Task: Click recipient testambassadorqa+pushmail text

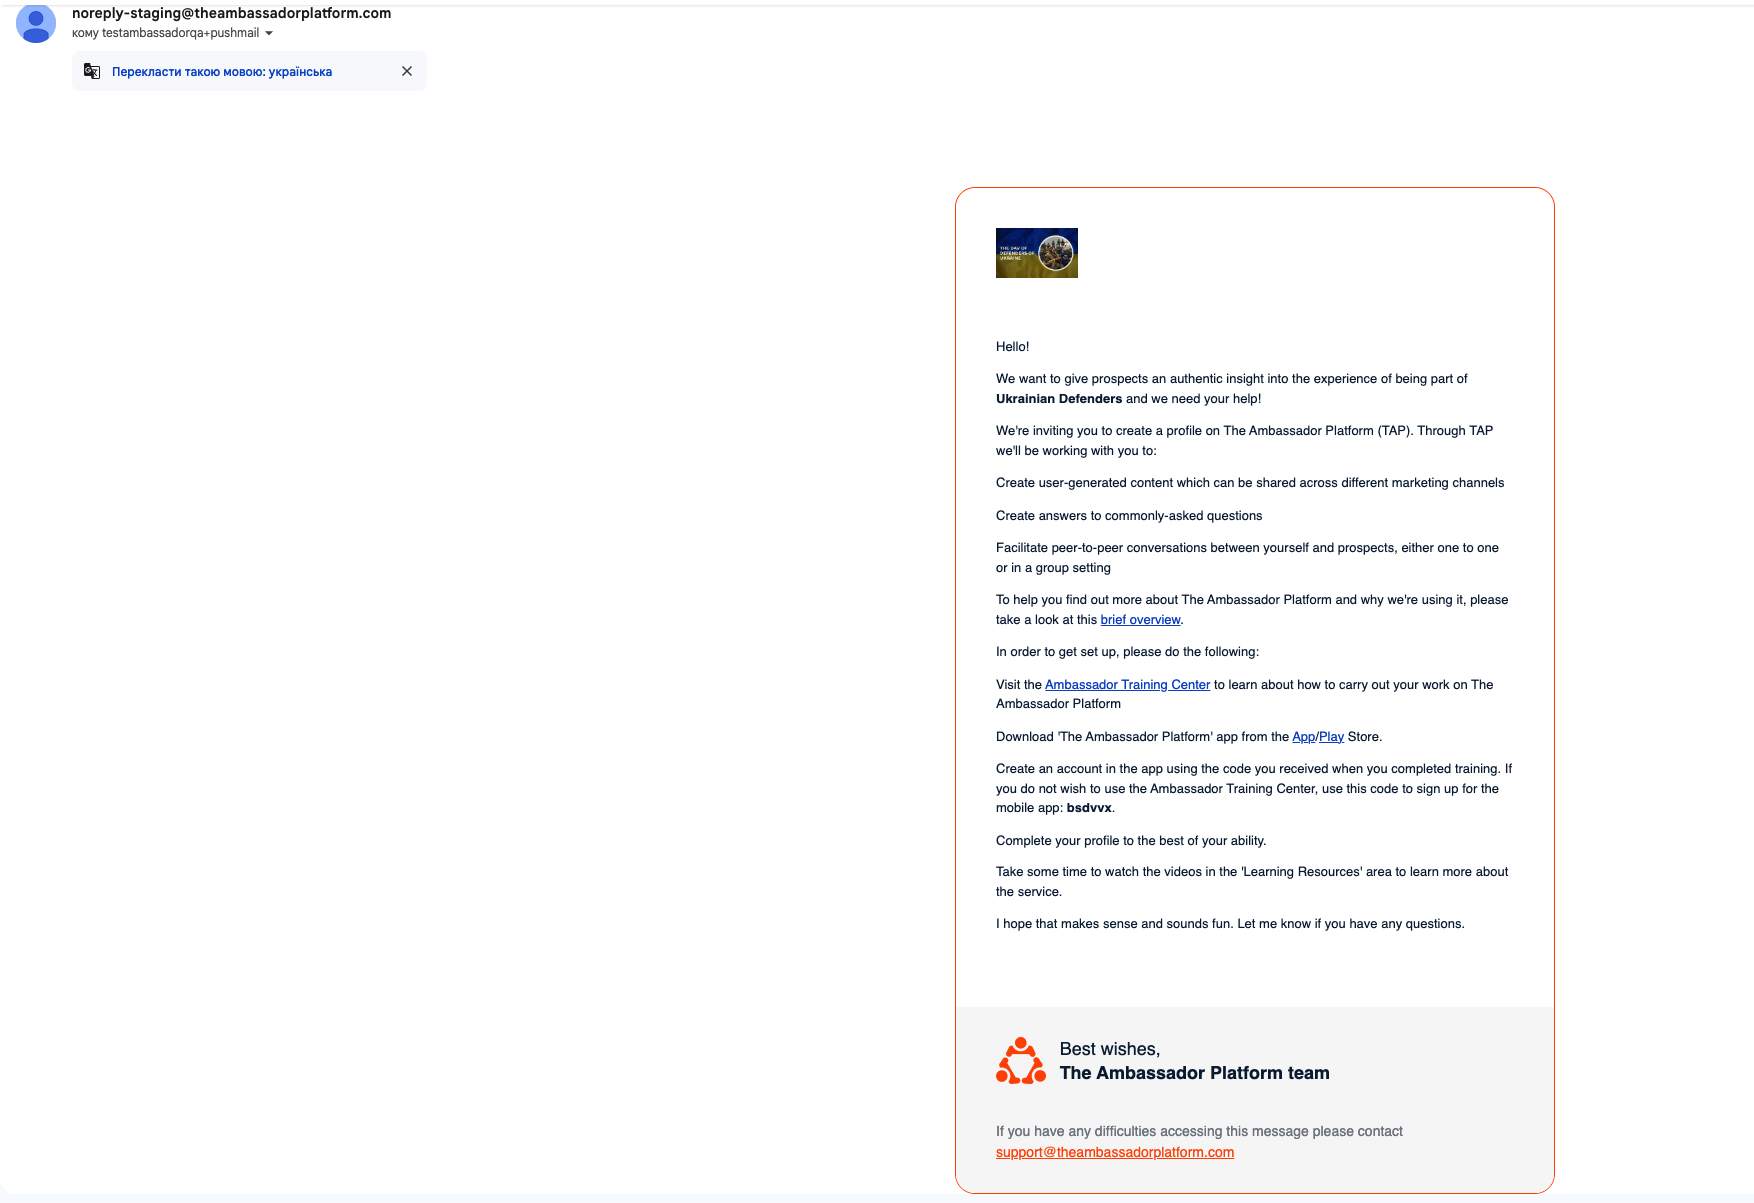Action: 180,33
